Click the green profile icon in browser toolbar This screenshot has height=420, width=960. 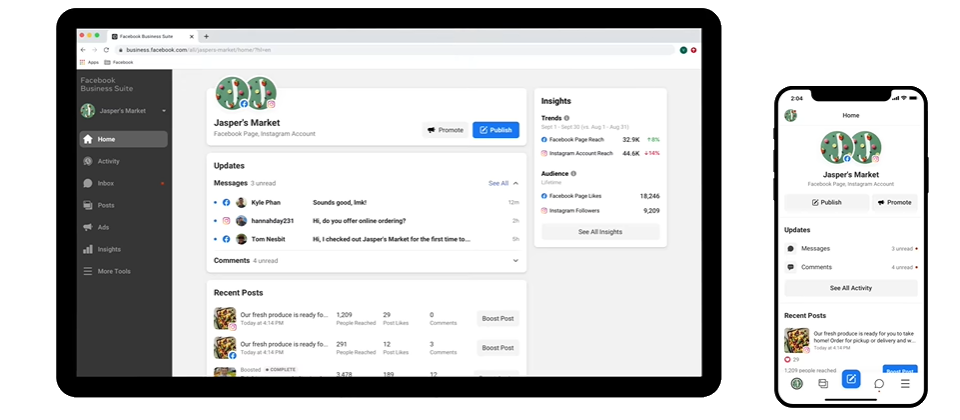[684, 50]
